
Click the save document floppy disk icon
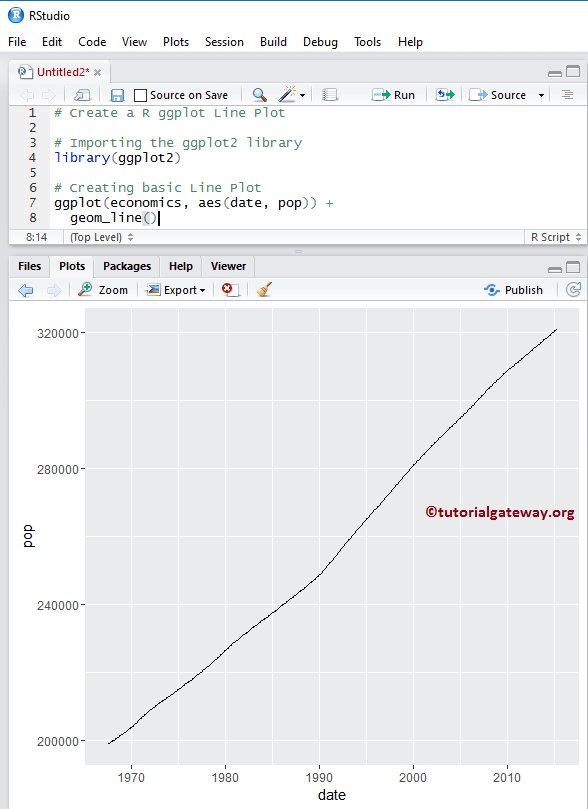point(117,95)
